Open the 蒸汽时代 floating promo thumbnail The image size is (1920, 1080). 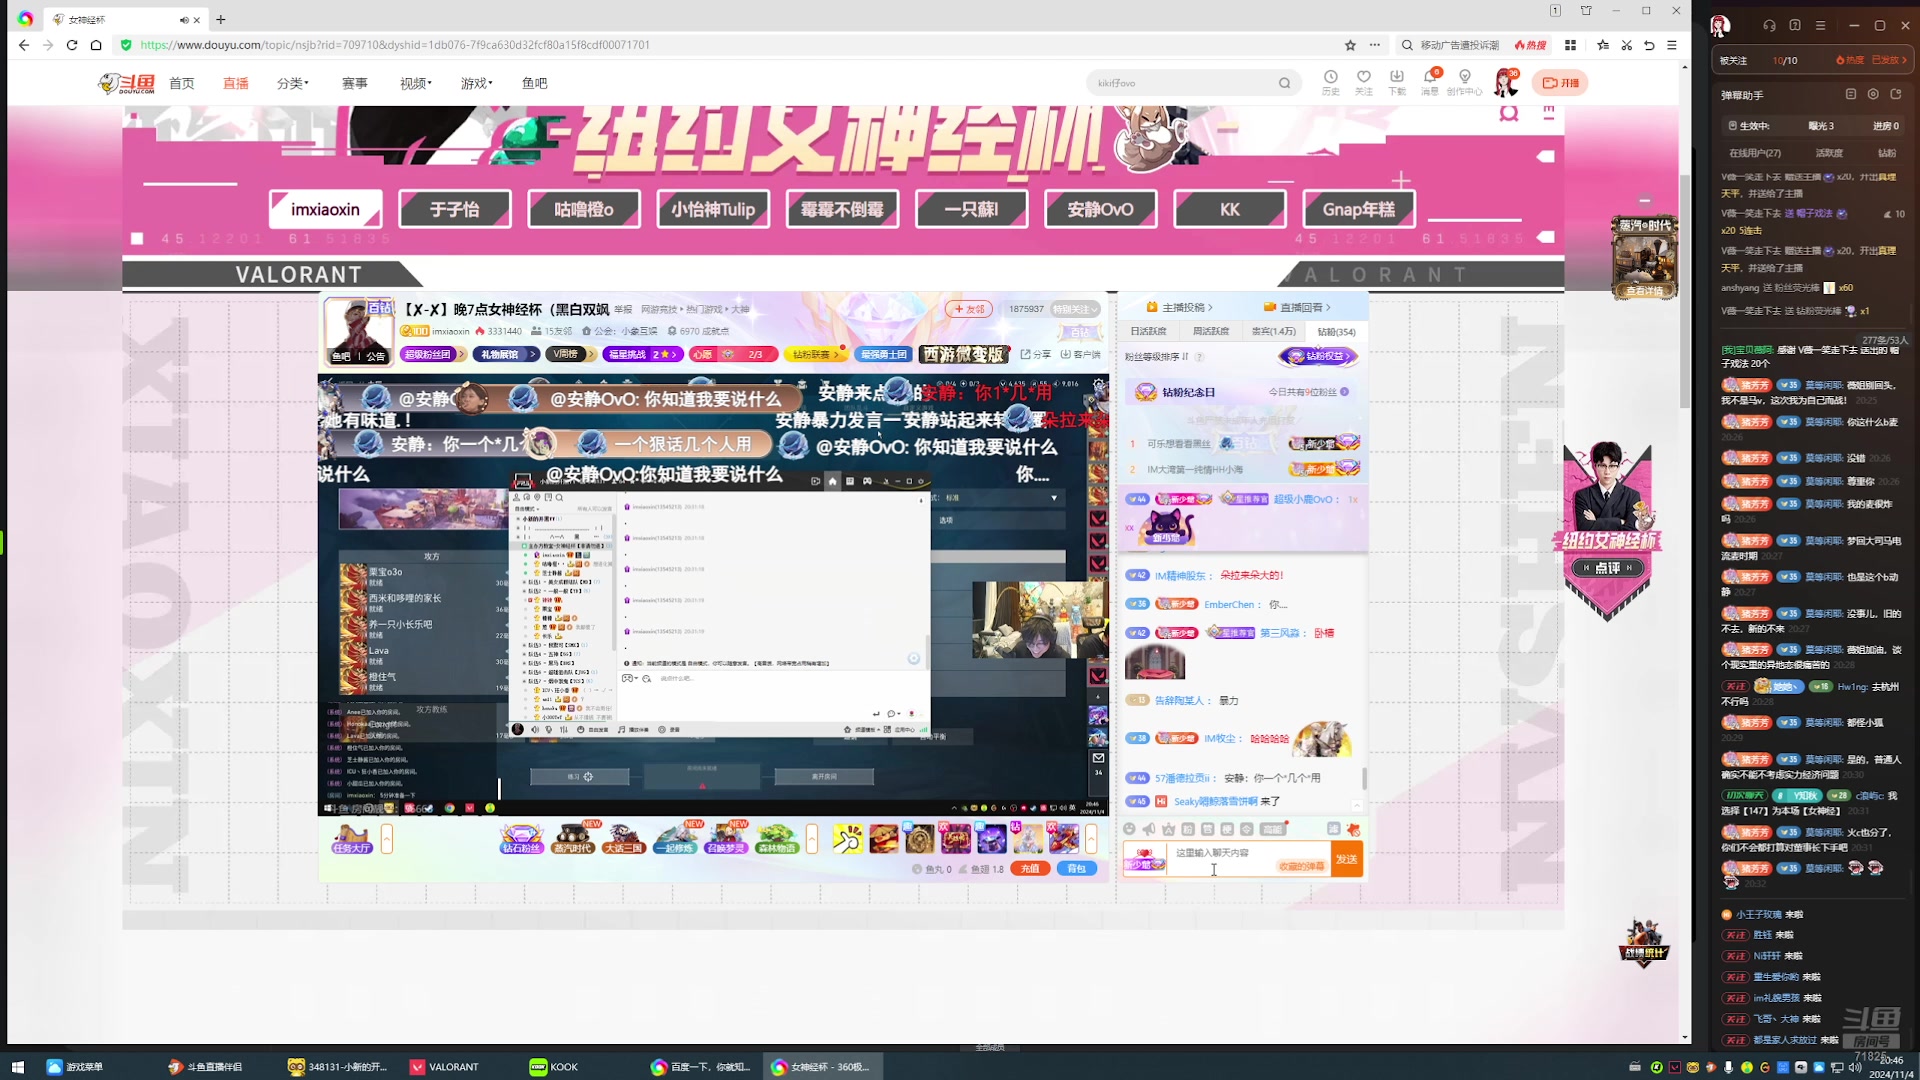coord(1643,258)
